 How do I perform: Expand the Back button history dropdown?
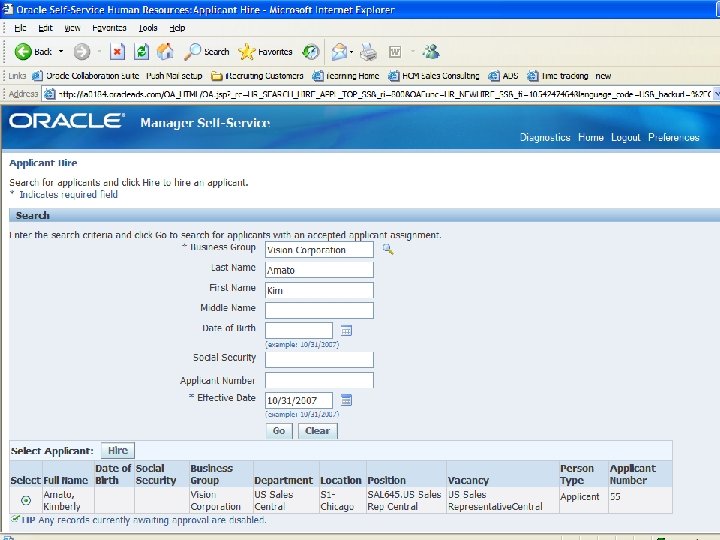coord(61,51)
